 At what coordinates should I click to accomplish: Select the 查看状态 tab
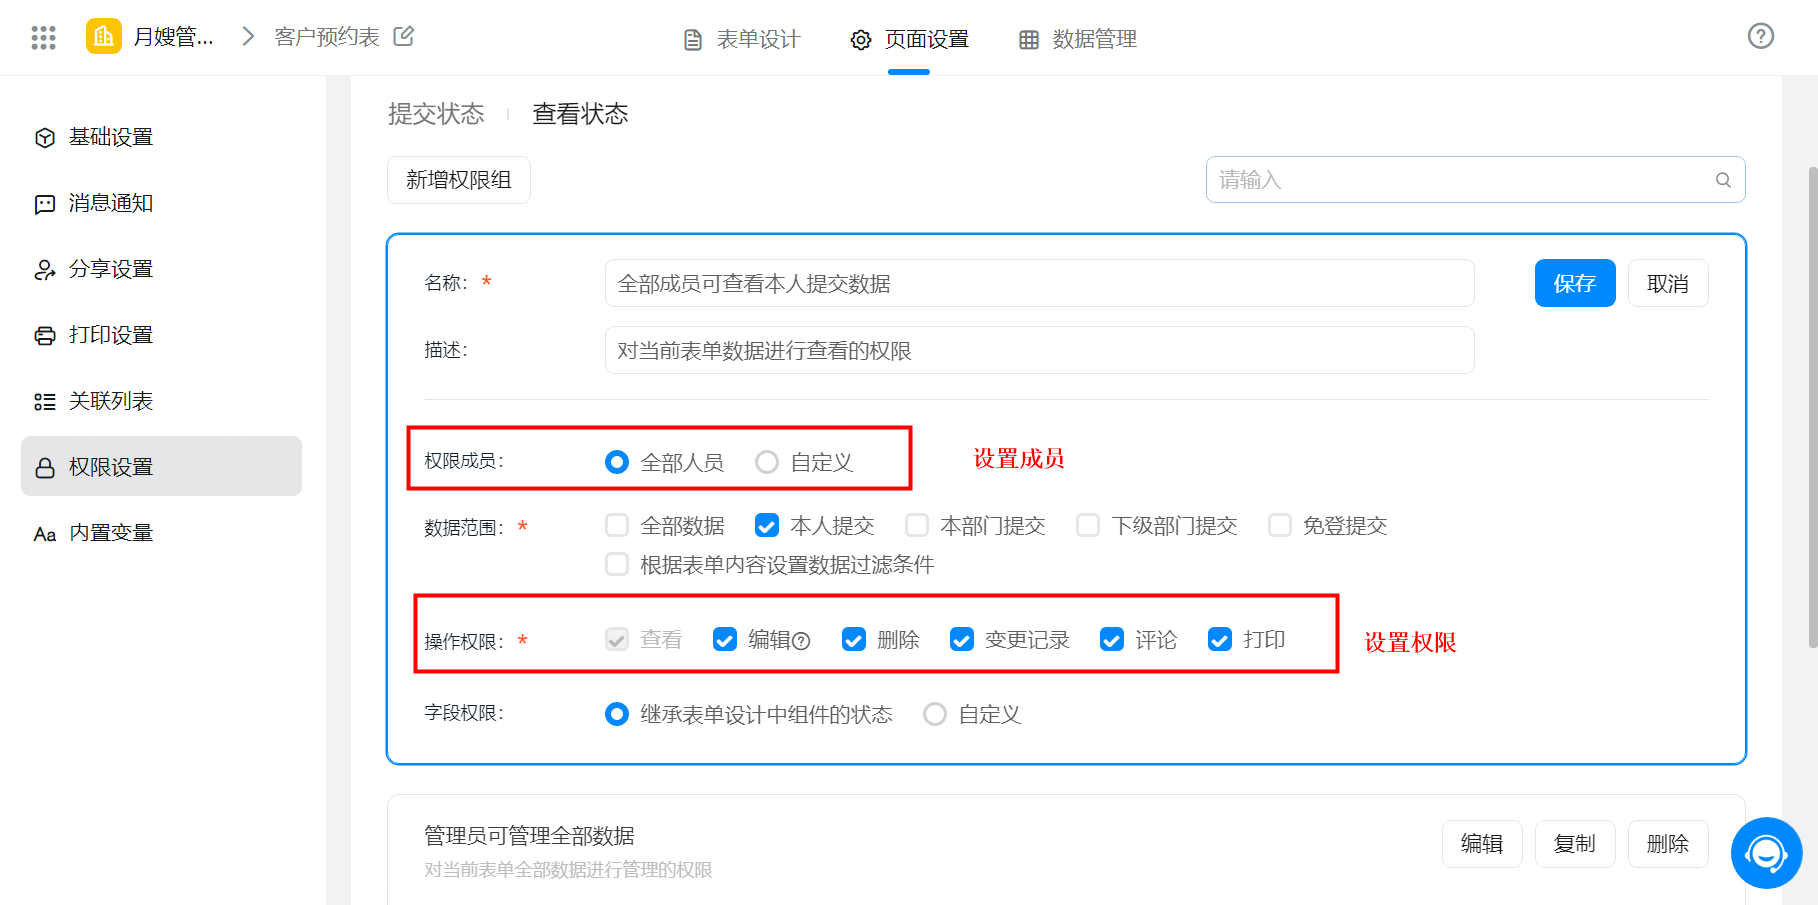tap(580, 114)
